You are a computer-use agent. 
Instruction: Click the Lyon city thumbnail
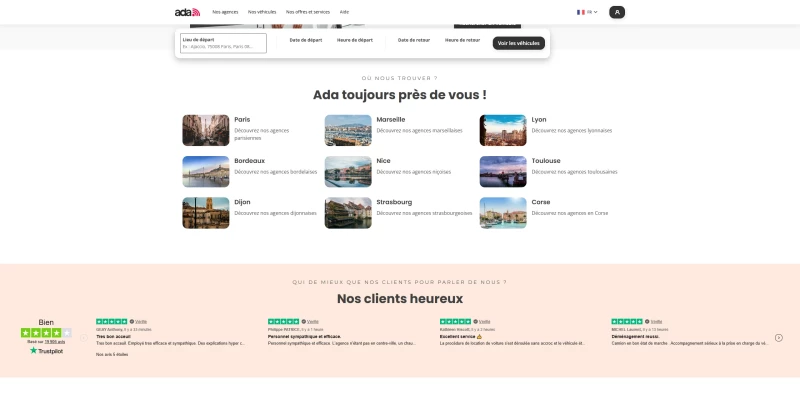503,130
